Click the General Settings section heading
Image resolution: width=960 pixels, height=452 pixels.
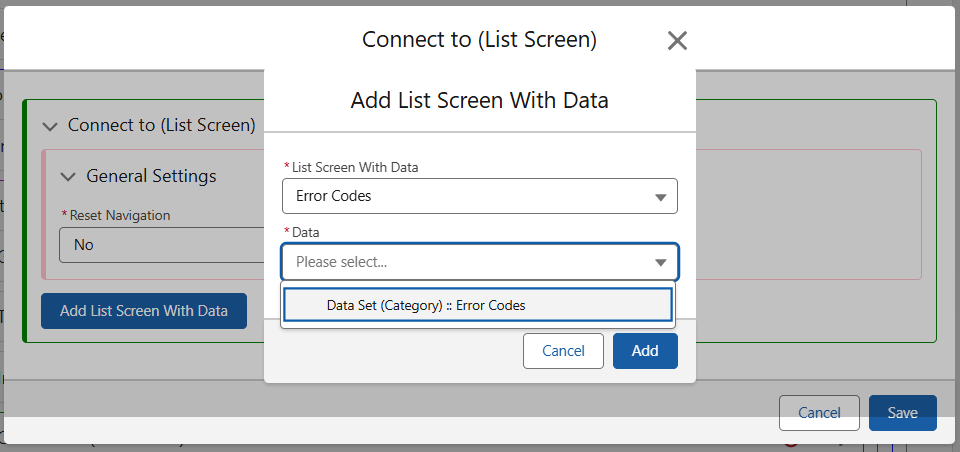tap(151, 176)
